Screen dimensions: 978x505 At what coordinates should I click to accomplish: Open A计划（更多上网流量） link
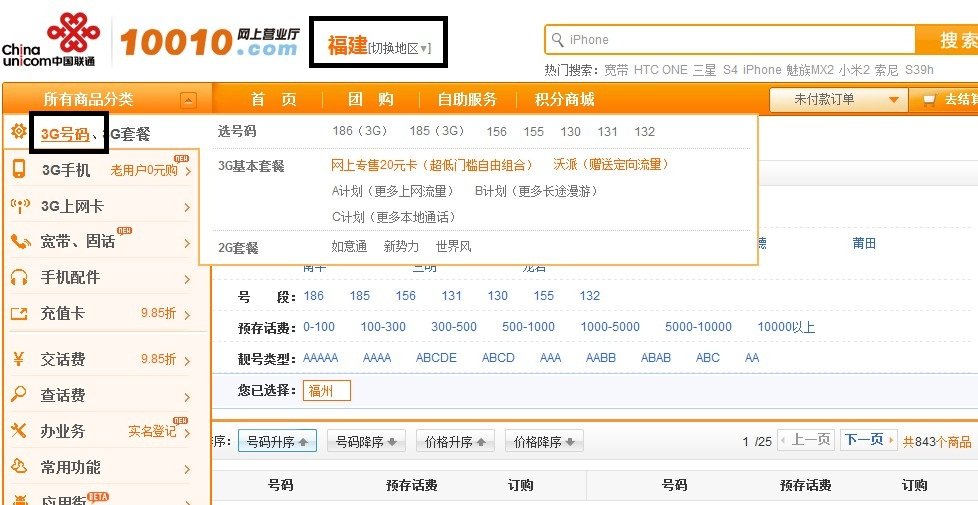[394, 191]
